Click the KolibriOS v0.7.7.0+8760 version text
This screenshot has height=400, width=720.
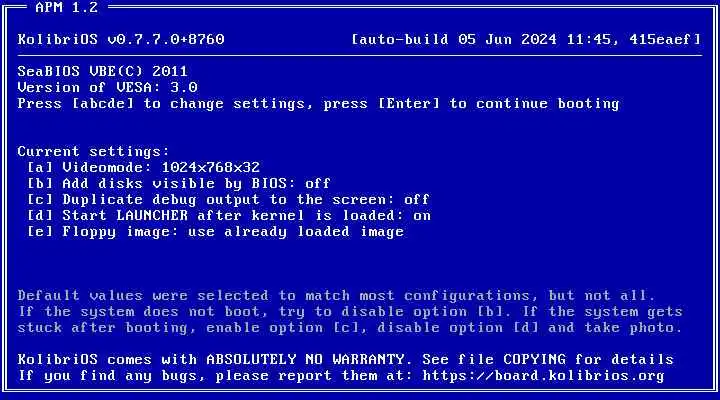pyautogui.click(x=121, y=39)
